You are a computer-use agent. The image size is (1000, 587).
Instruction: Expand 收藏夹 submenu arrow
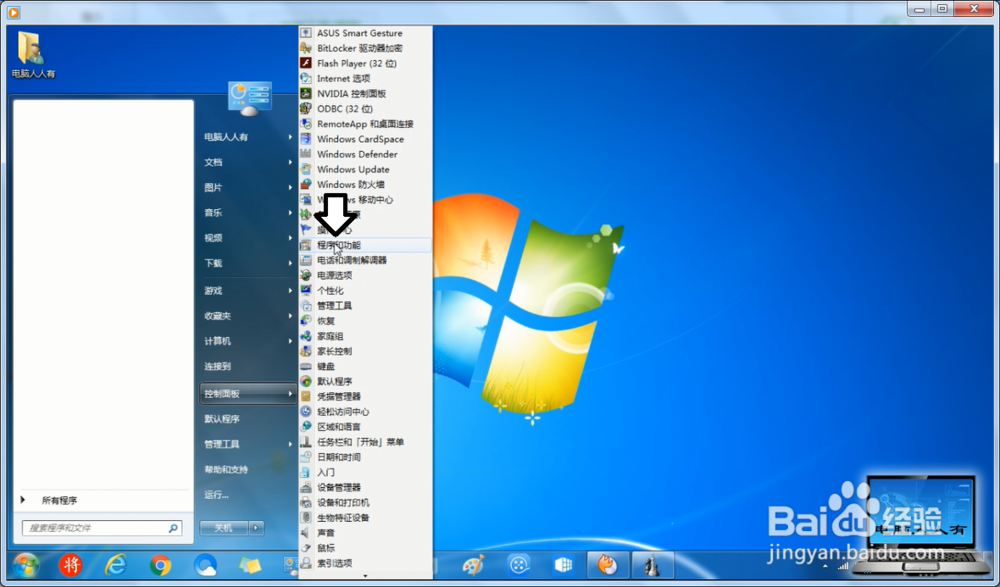click(x=290, y=316)
